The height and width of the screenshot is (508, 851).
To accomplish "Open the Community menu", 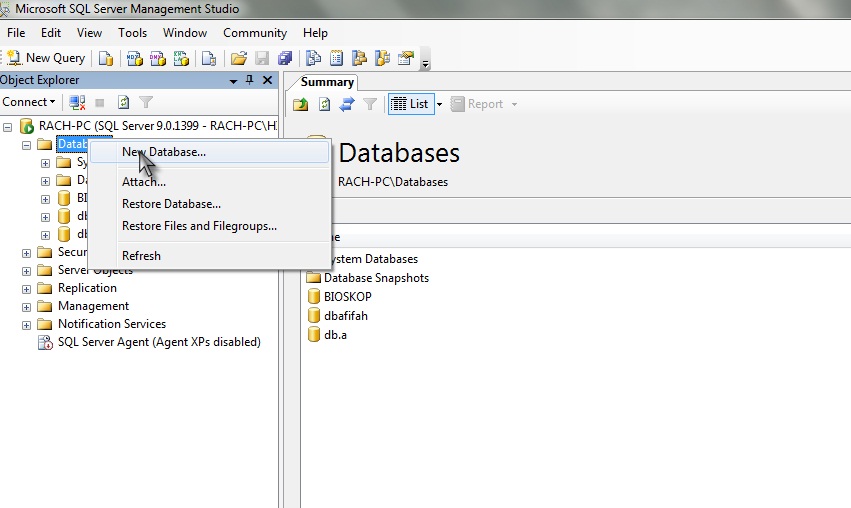I will 255,33.
